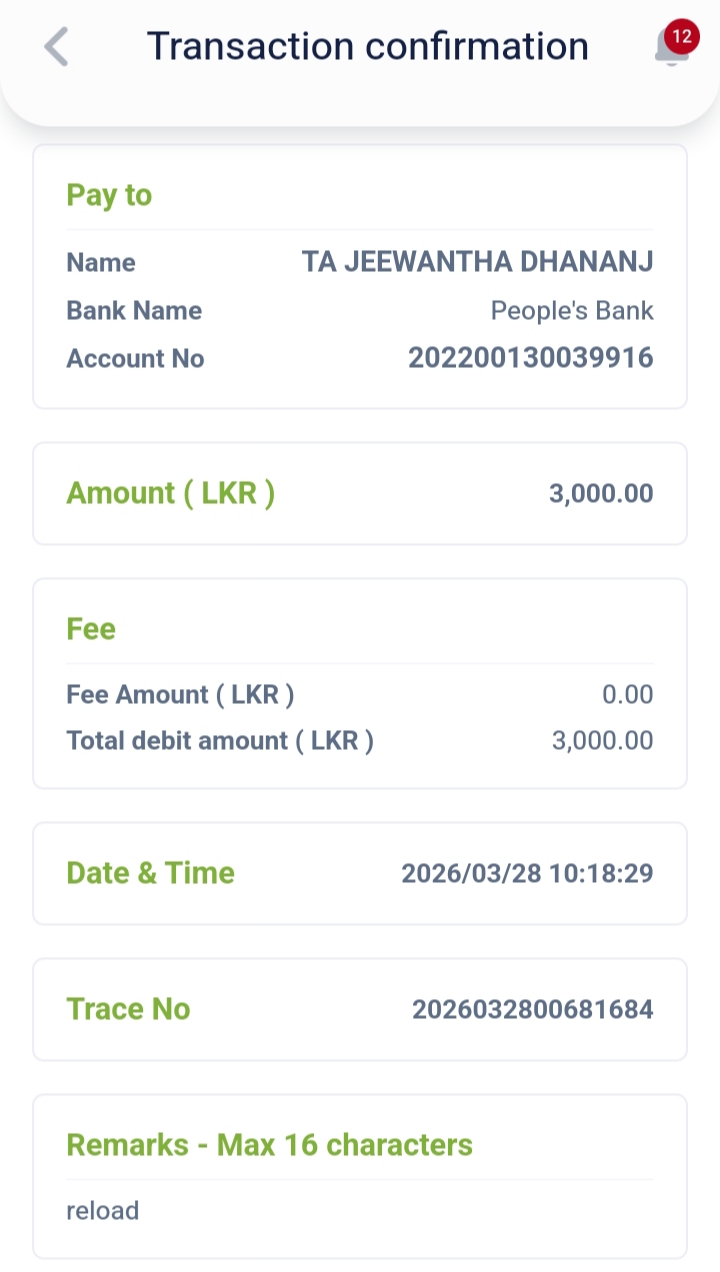Select account number 202200130039916
This screenshot has width=720, height=1272.
tap(530, 358)
